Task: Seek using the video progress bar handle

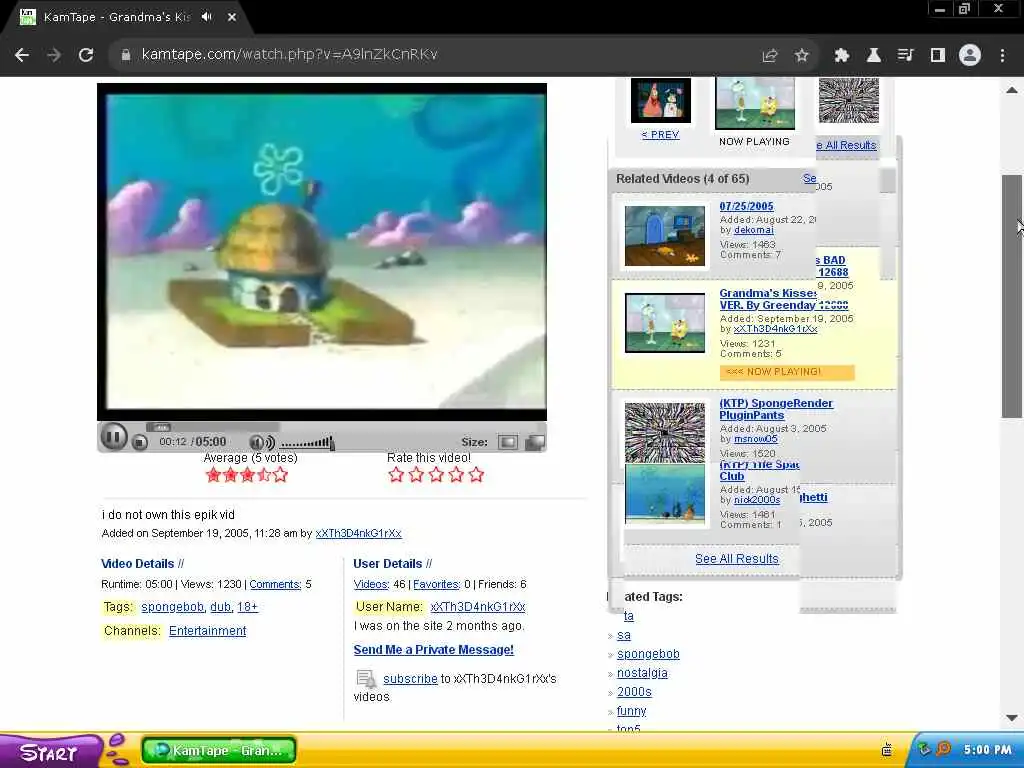Action: (x=158, y=427)
